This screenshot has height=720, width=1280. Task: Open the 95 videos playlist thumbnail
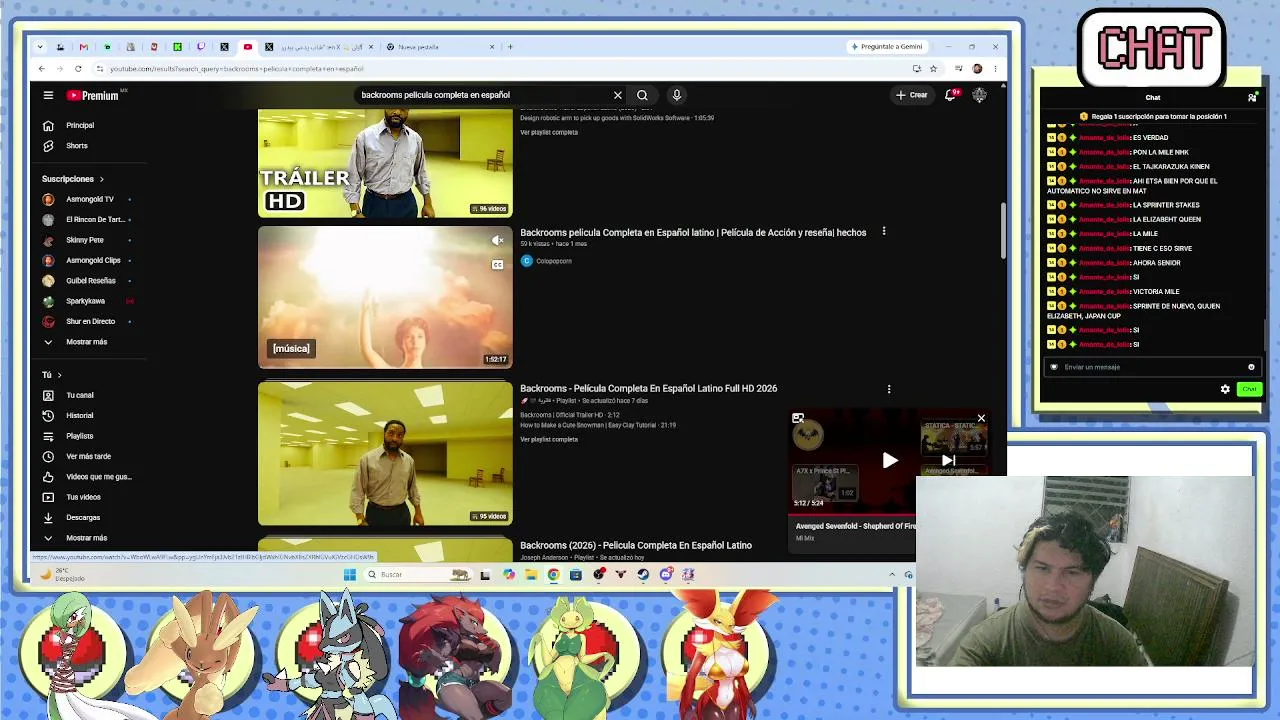(385, 454)
